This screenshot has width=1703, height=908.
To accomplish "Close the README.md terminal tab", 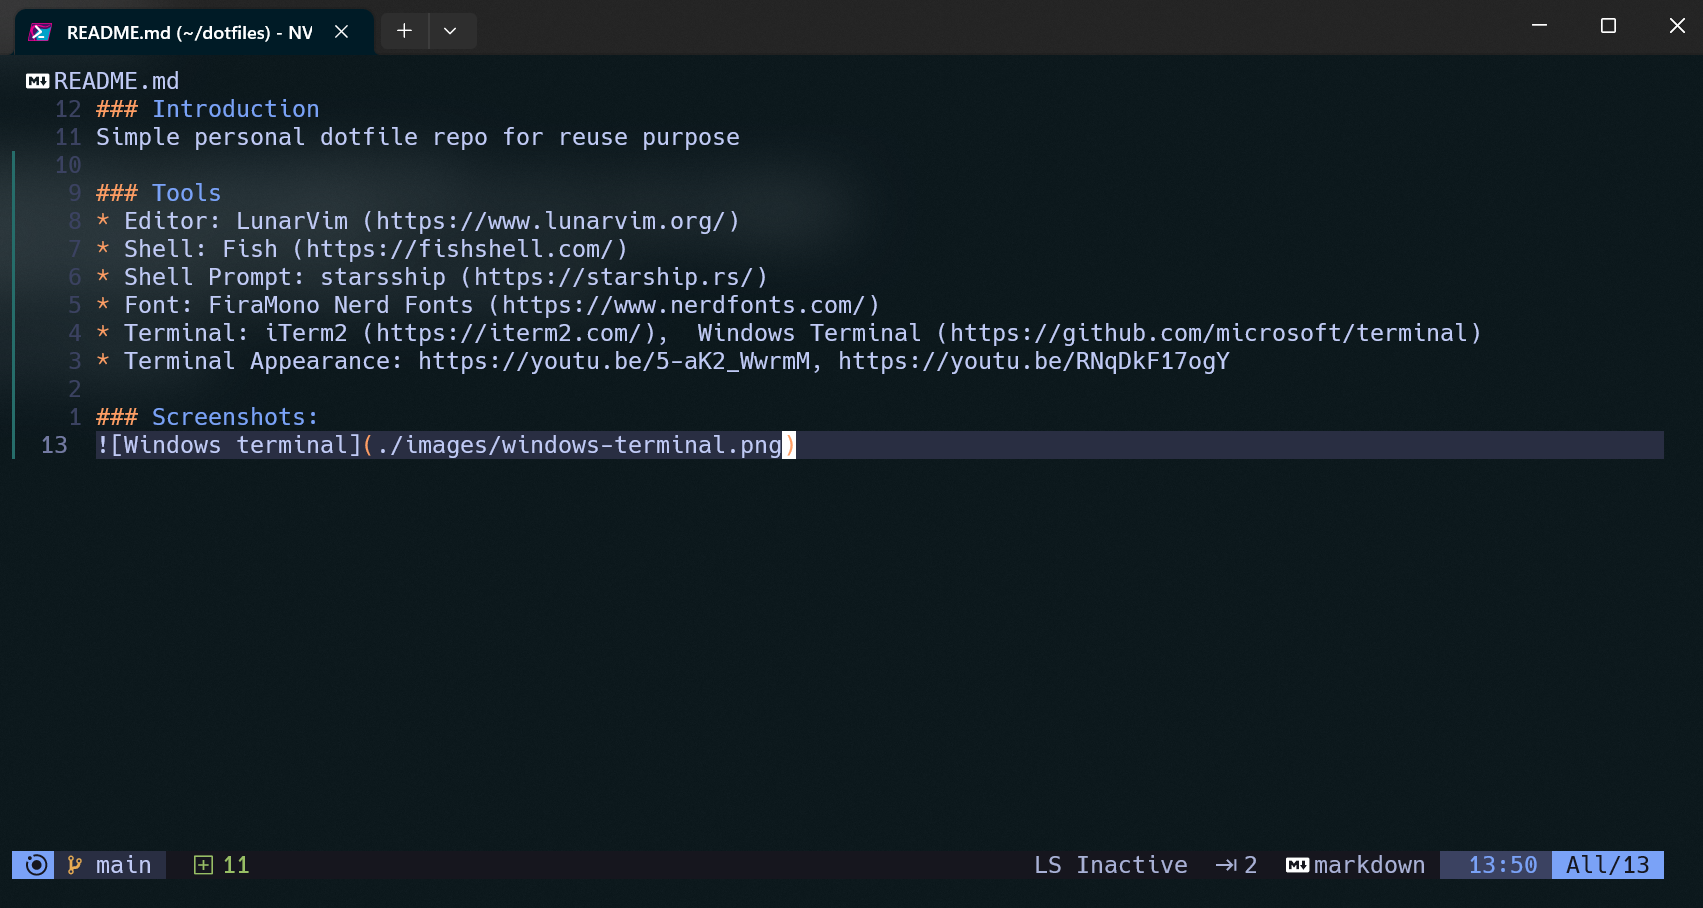I will point(341,32).
